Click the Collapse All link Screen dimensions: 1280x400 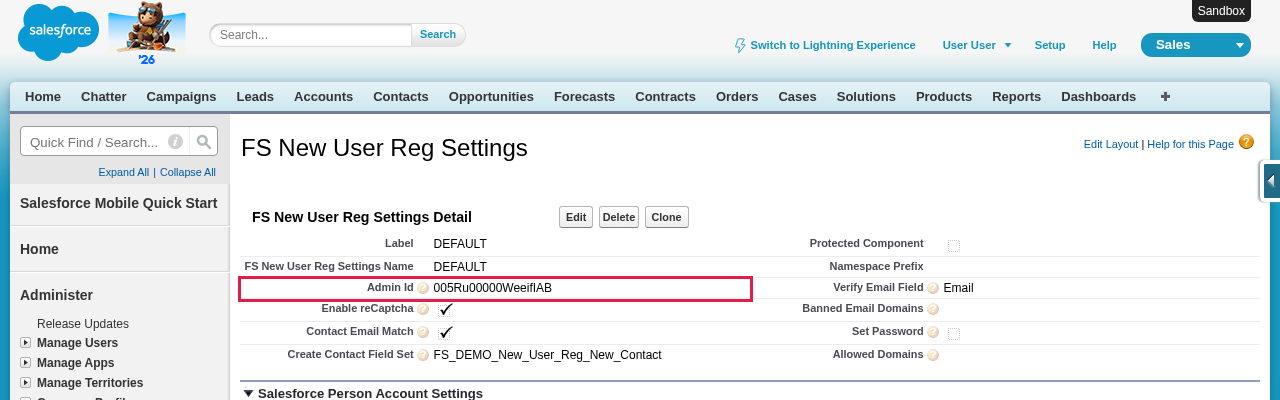coord(188,172)
